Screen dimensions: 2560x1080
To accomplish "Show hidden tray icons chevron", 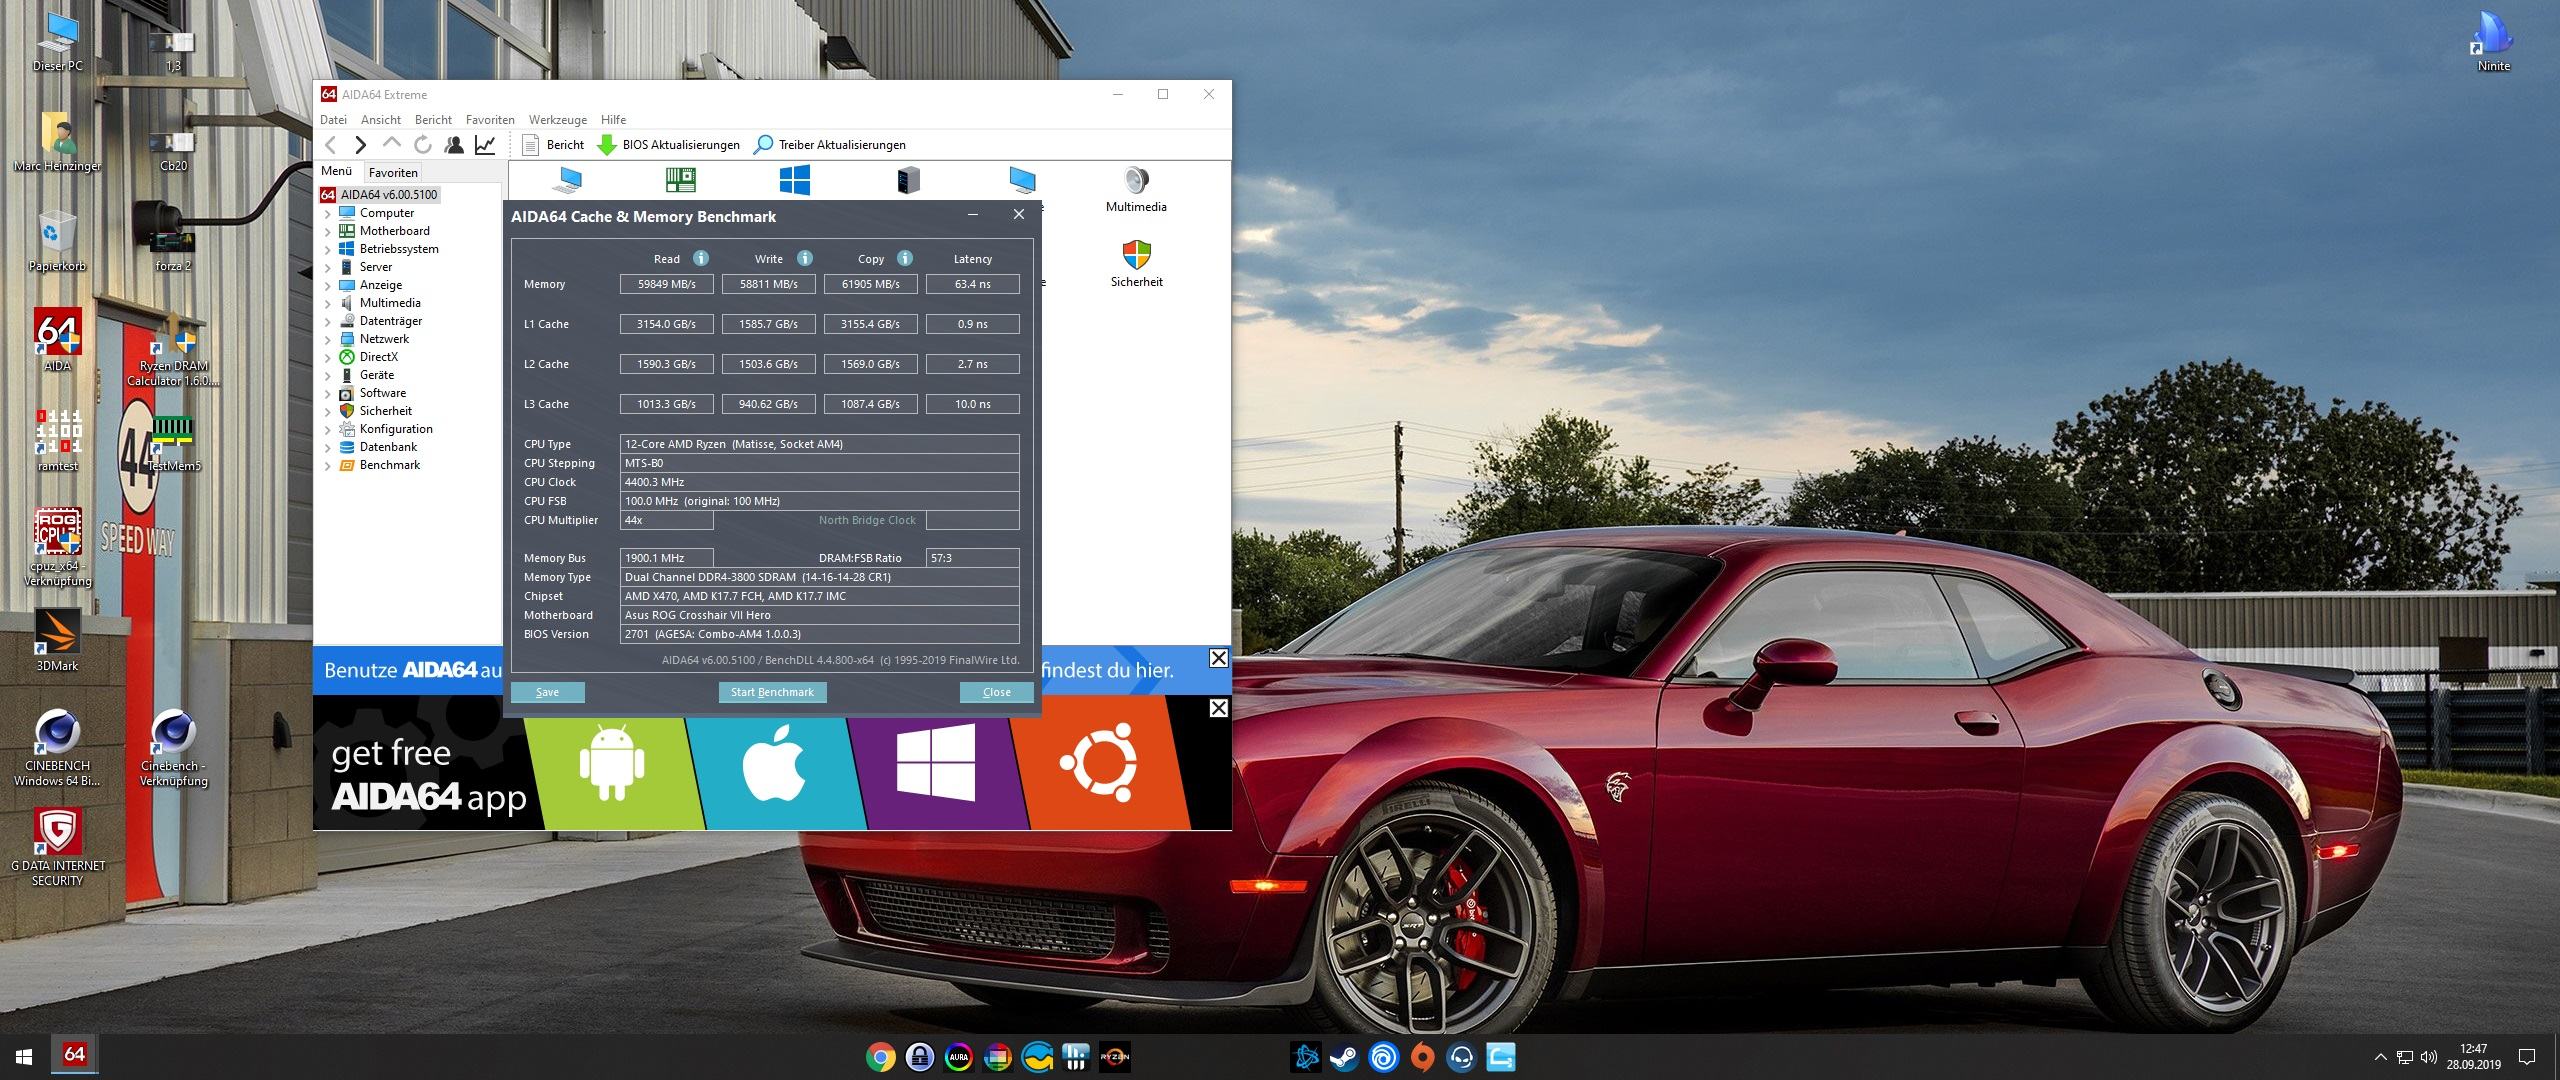I will pyautogui.click(x=2379, y=1057).
